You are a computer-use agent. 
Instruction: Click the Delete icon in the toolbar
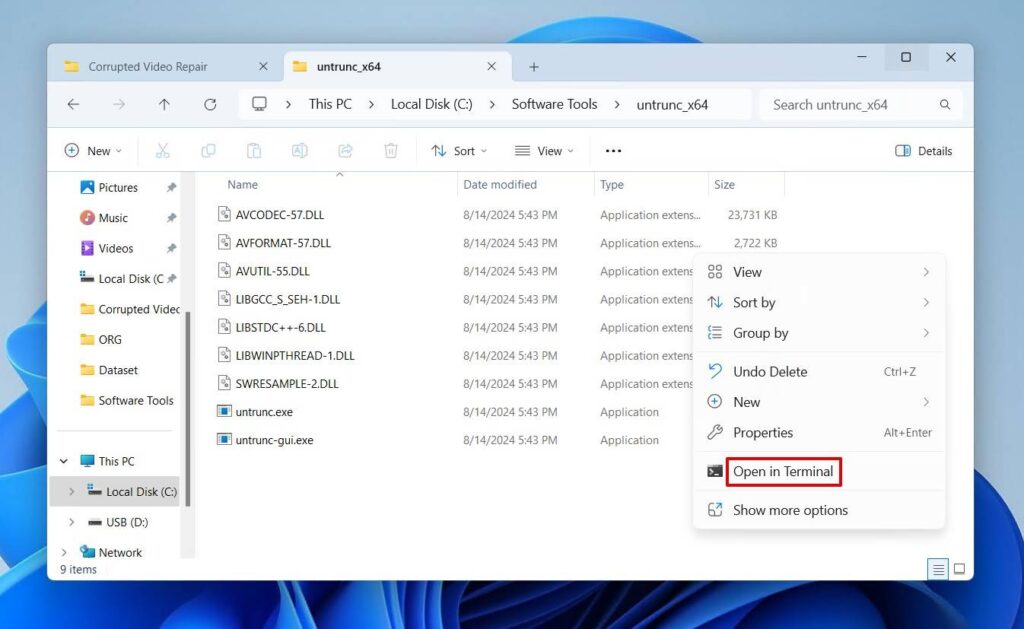point(390,150)
